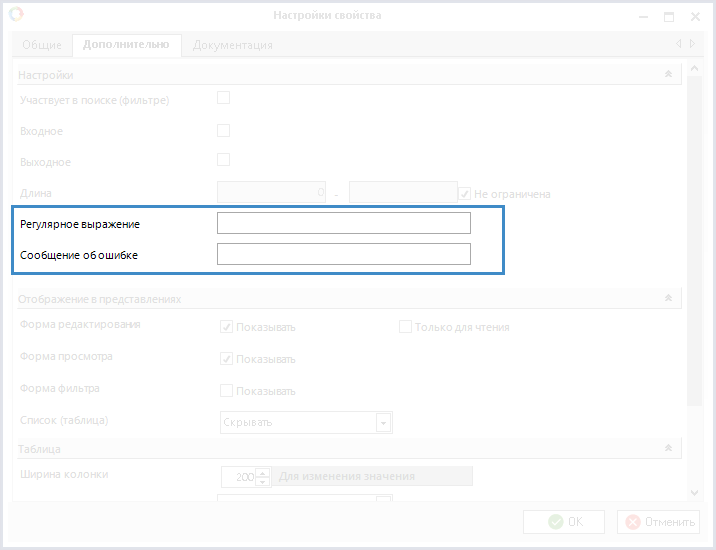
Task: Collapse the Отображение в представлениях section
Action: (x=668, y=298)
